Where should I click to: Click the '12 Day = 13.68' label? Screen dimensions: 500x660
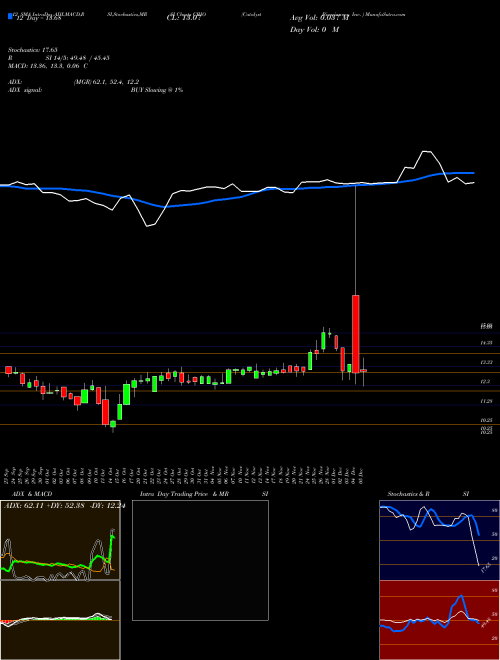click(40, 18)
